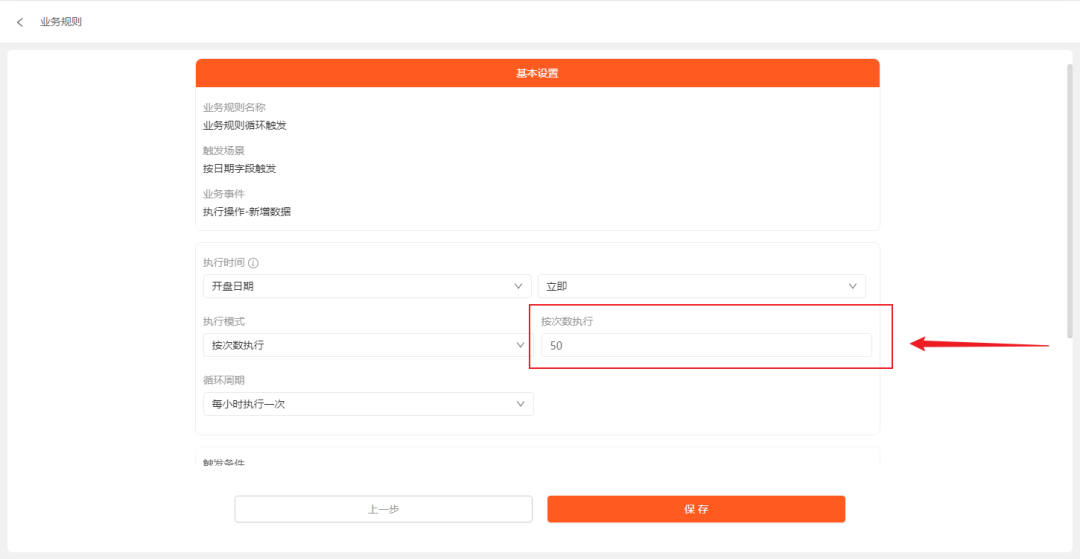Click the 基本设置 orange header
Viewport: 1080px width, 559px height.
[537, 73]
